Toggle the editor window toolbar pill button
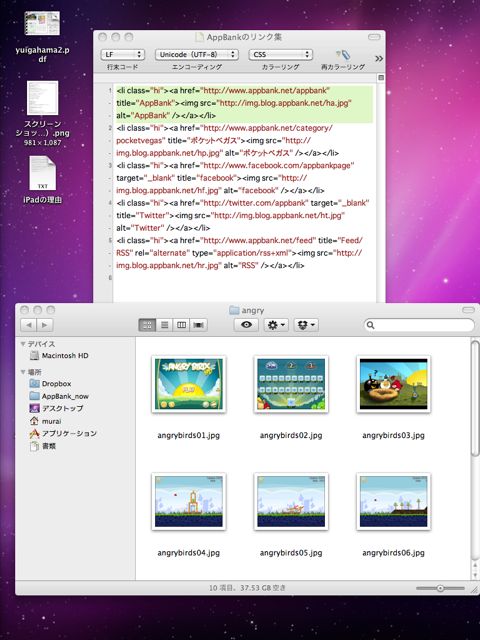Image resolution: width=480 pixels, height=640 pixels. (x=374, y=37)
